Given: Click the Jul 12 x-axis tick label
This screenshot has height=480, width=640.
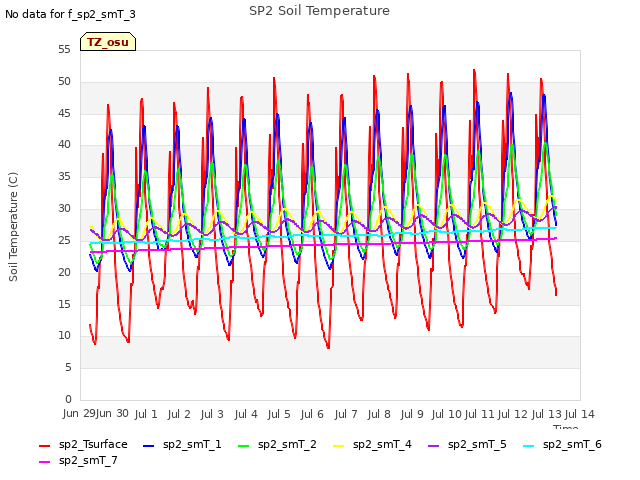Looking at the screenshot, I should pyautogui.click(x=513, y=414).
